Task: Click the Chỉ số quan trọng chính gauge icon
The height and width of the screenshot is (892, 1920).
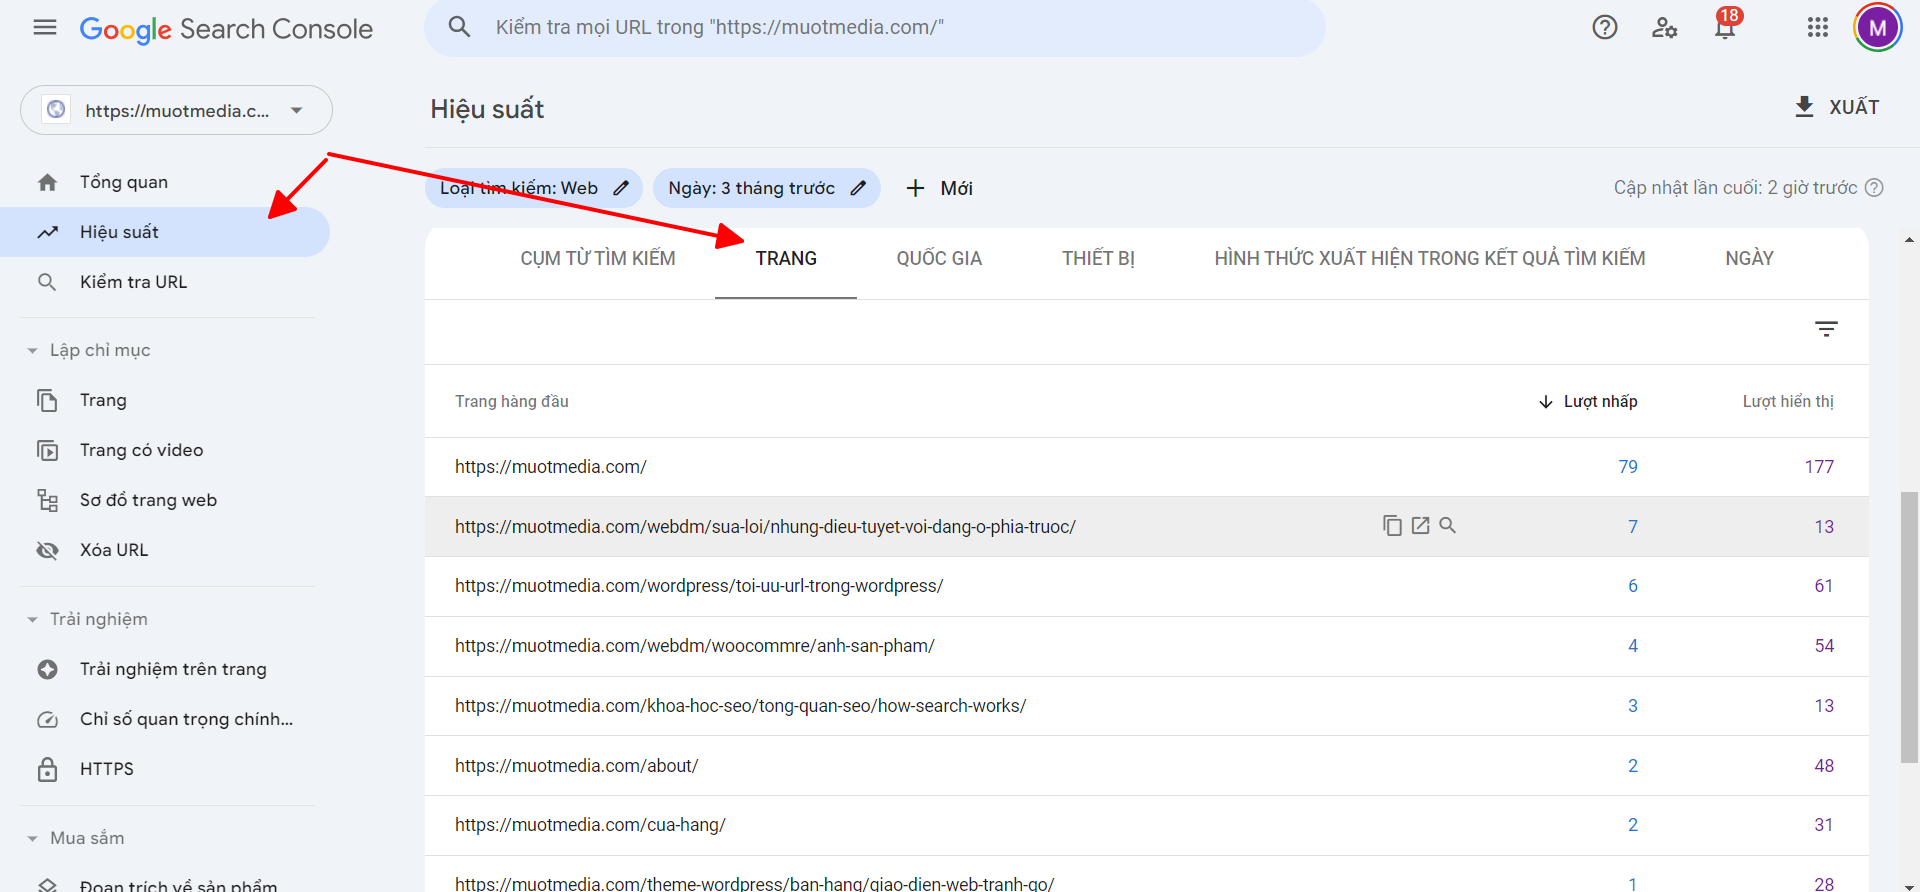Action: [x=47, y=719]
